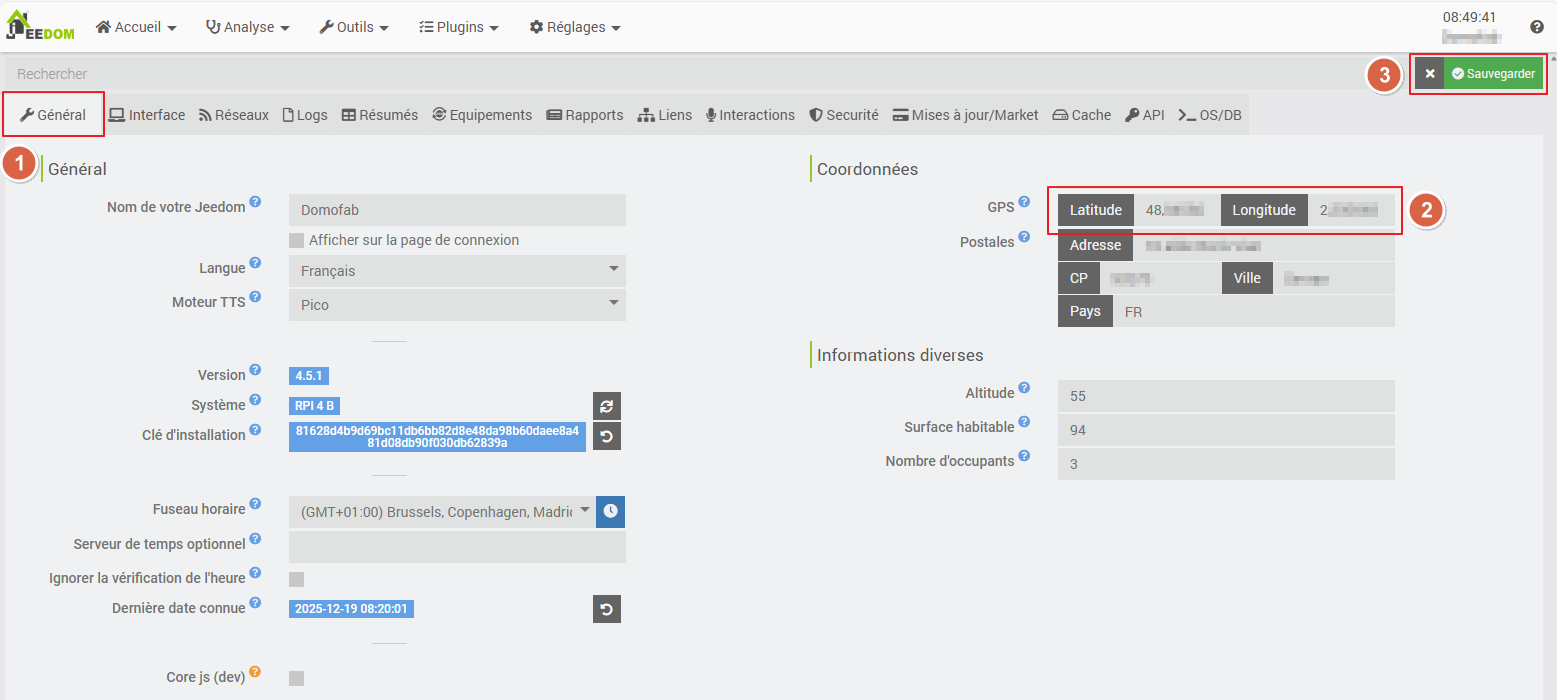Click help icon next to Fuseau horaire label

[255, 504]
